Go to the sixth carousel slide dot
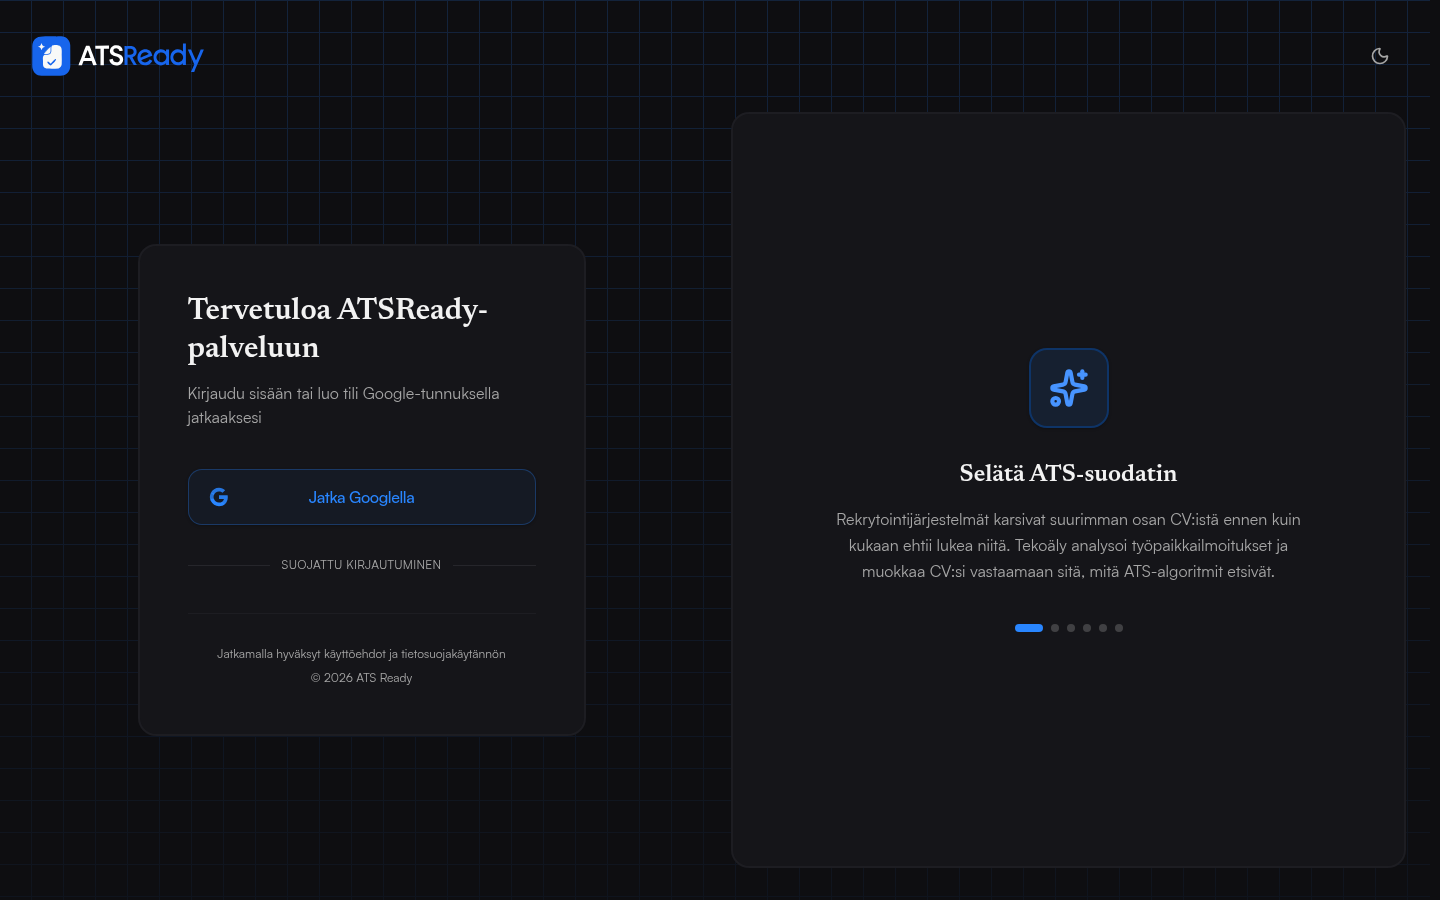This screenshot has width=1440, height=900. (1119, 628)
